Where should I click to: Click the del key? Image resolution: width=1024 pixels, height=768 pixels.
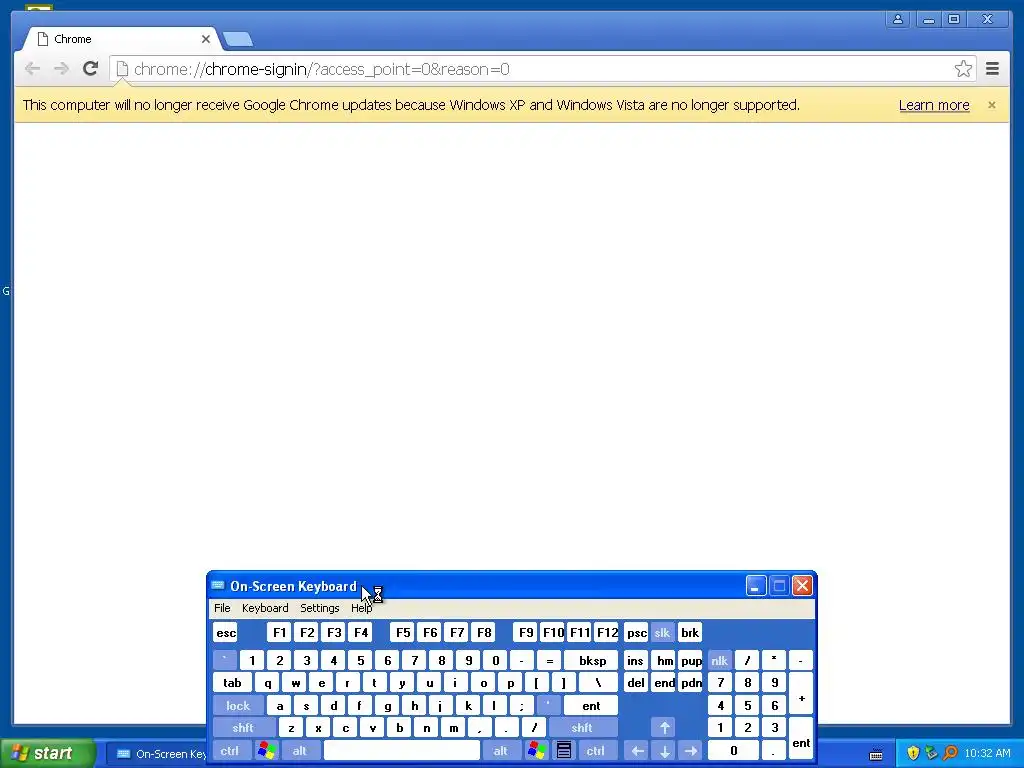coord(635,683)
